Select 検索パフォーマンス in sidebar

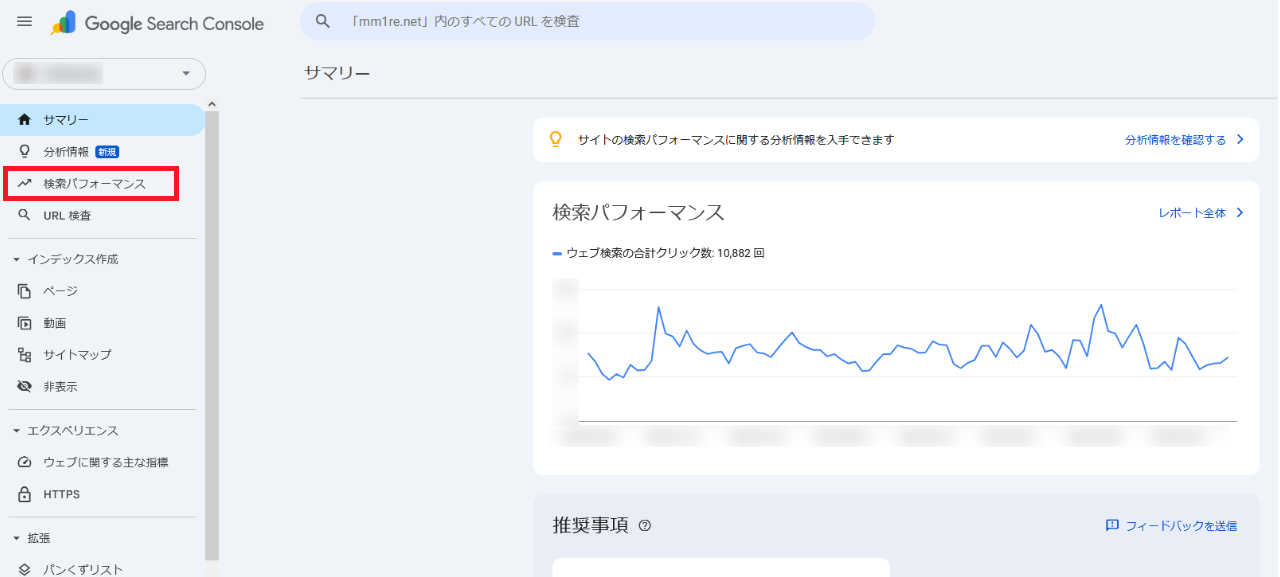94,184
